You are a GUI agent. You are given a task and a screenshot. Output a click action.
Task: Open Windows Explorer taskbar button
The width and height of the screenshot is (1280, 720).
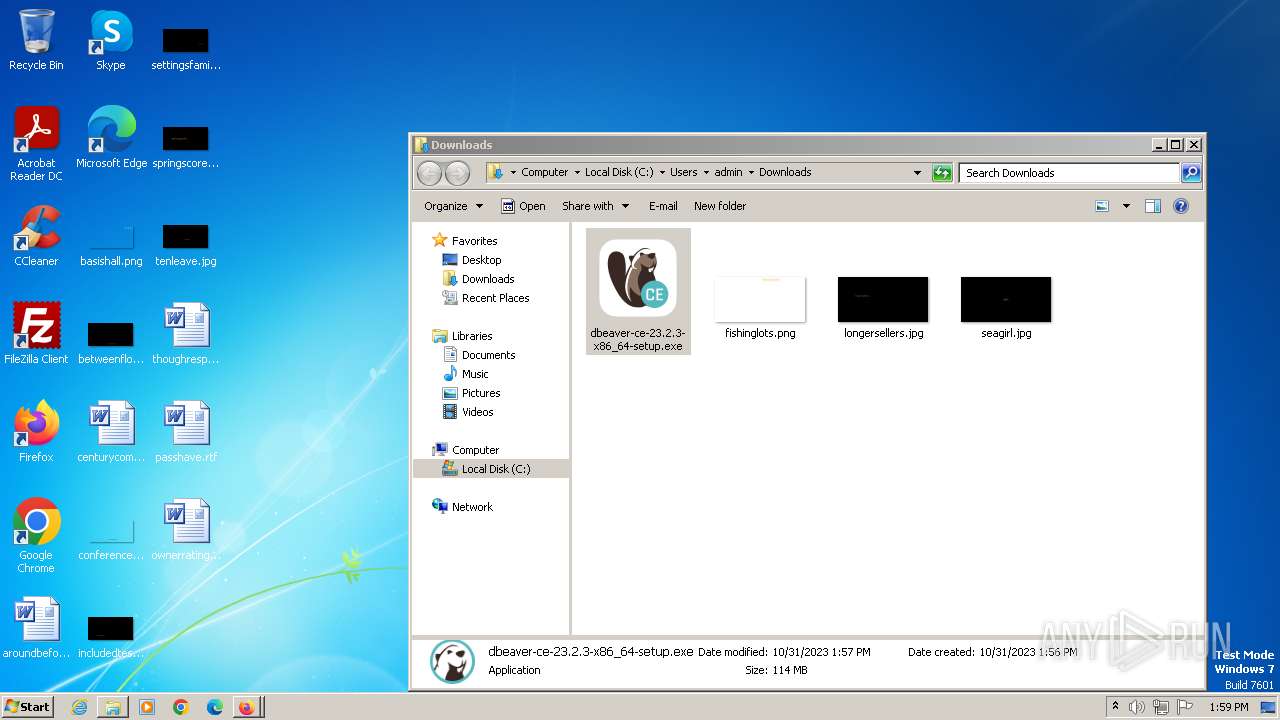click(x=113, y=707)
